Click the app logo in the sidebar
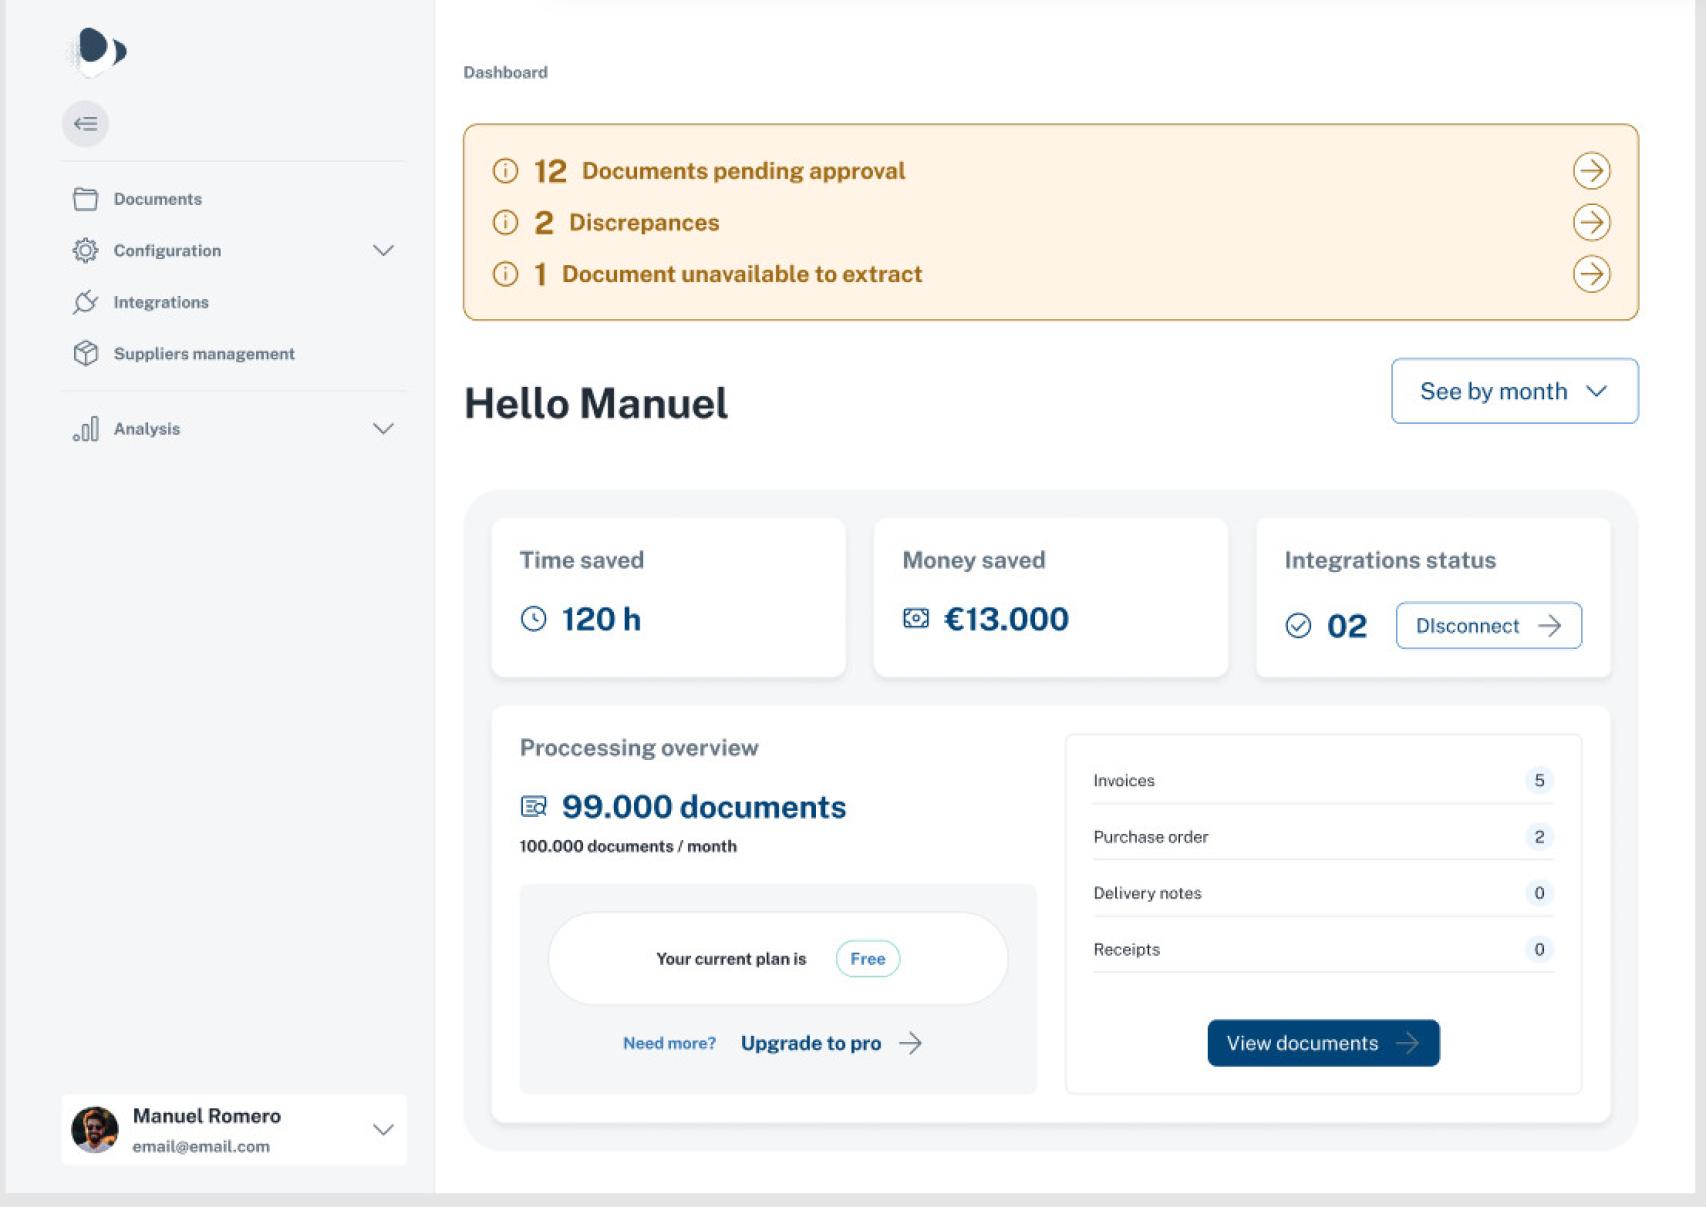The width and height of the screenshot is (1706, 1207). [x=98, y=50]
